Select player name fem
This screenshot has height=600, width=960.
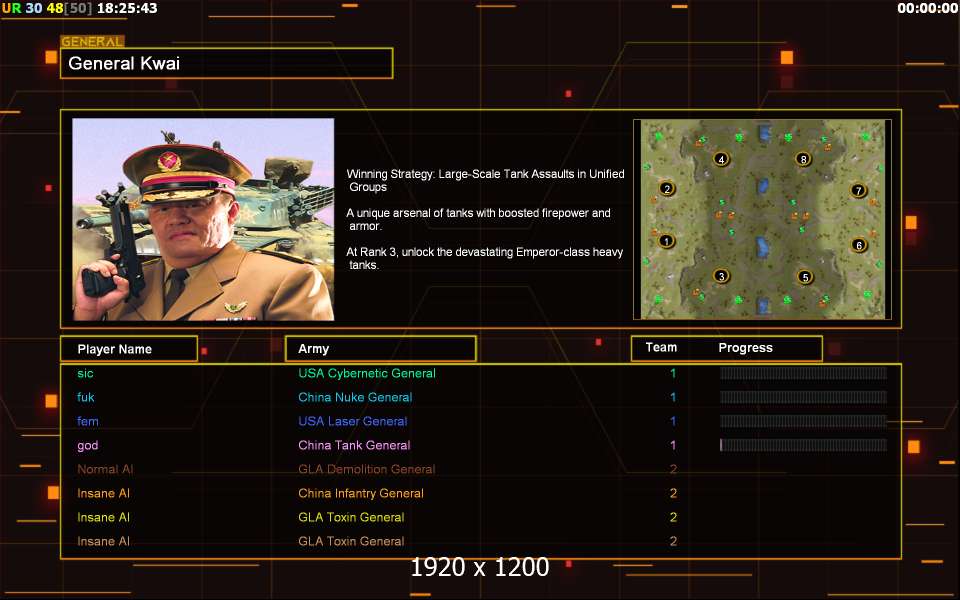(88, 421)
